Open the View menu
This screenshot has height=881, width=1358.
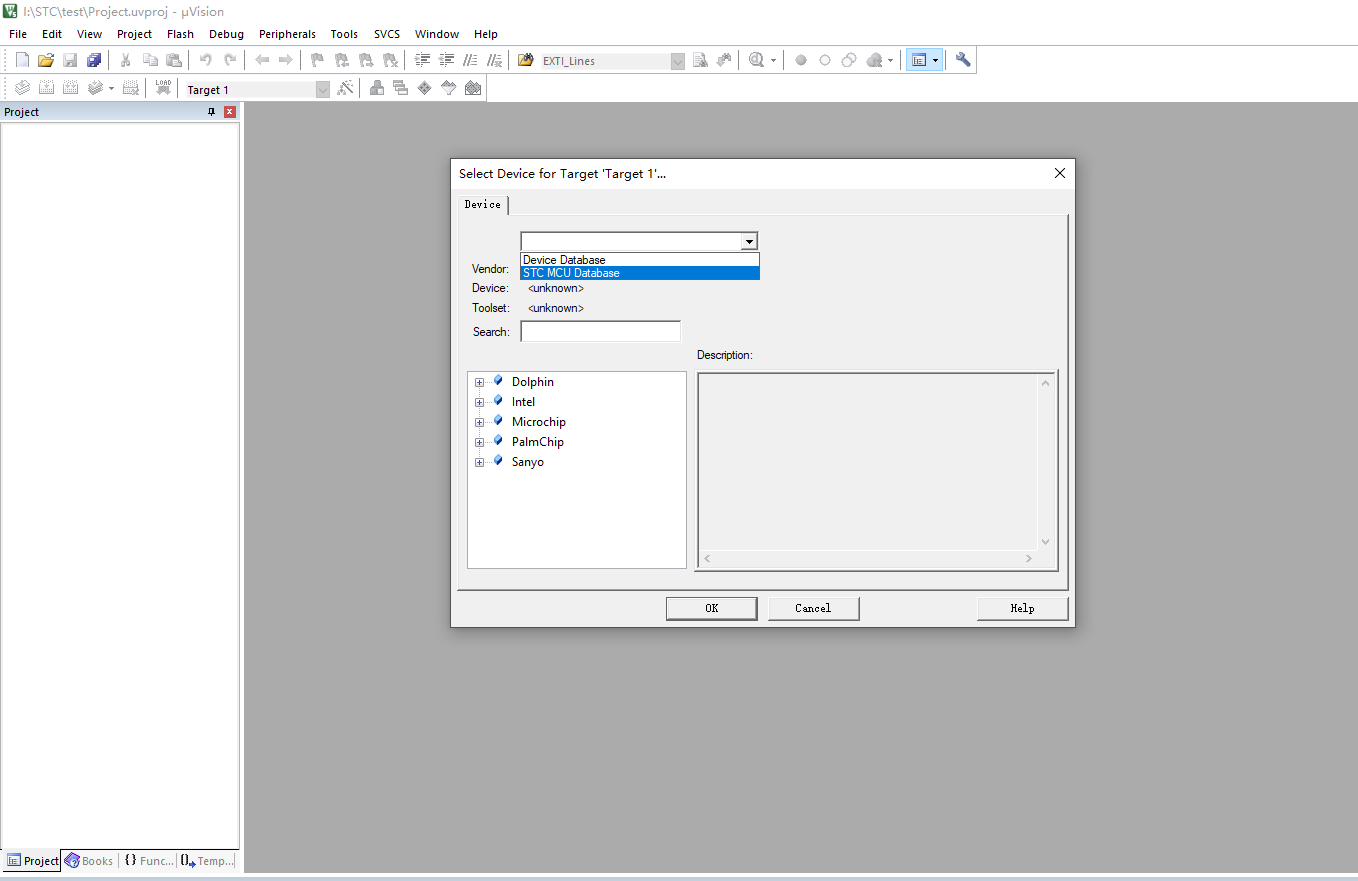(90, 34)
